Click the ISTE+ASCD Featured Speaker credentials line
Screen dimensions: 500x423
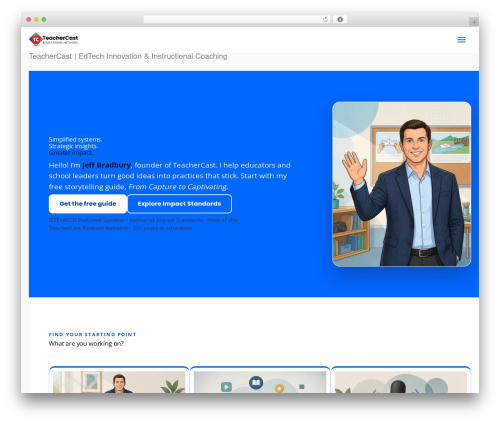(143, 224)
